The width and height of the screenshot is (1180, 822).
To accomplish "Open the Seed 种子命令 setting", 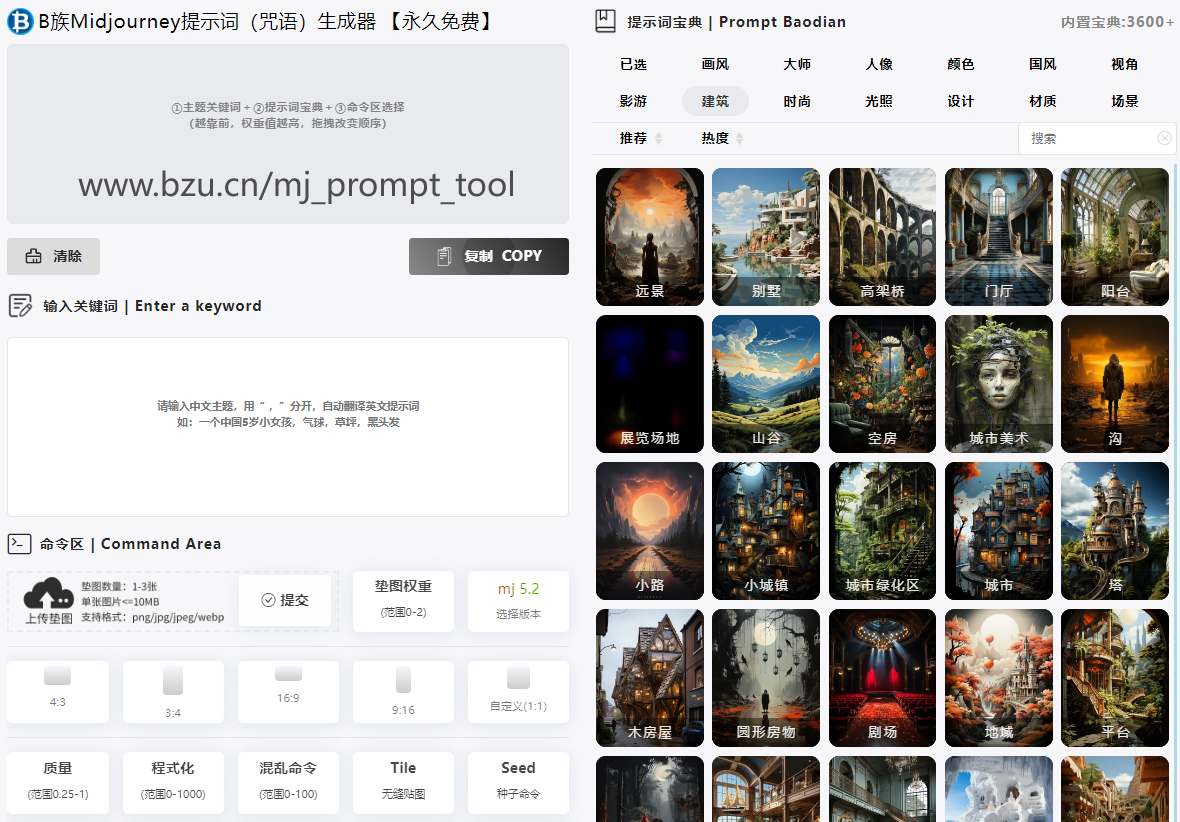I will point(519,782).
